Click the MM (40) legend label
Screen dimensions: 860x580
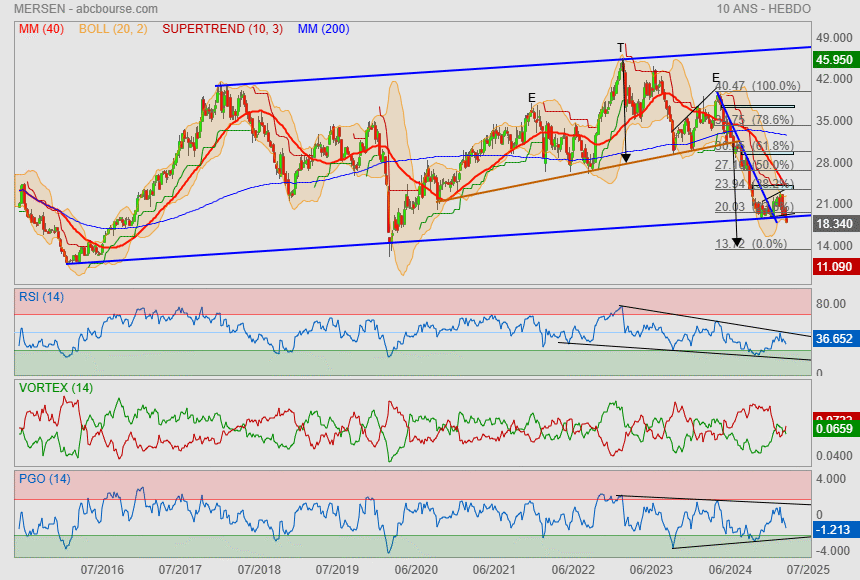40,29
